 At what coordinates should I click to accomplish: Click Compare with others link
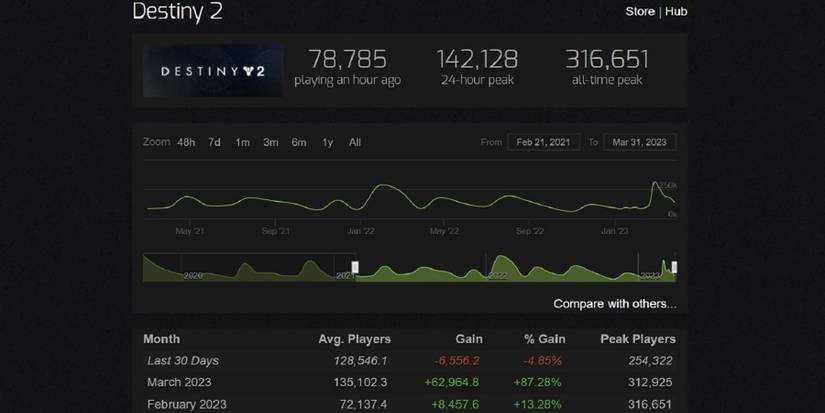click(615, 304)
